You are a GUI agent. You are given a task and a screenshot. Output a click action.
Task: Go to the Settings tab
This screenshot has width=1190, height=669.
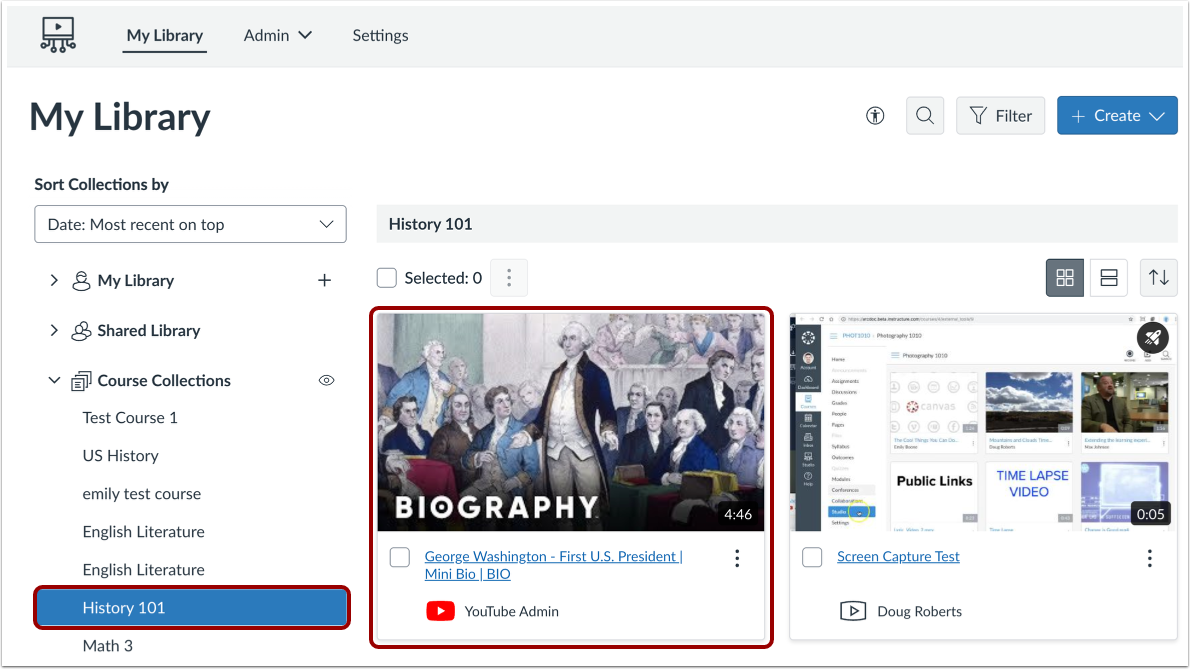coord(380,35)
